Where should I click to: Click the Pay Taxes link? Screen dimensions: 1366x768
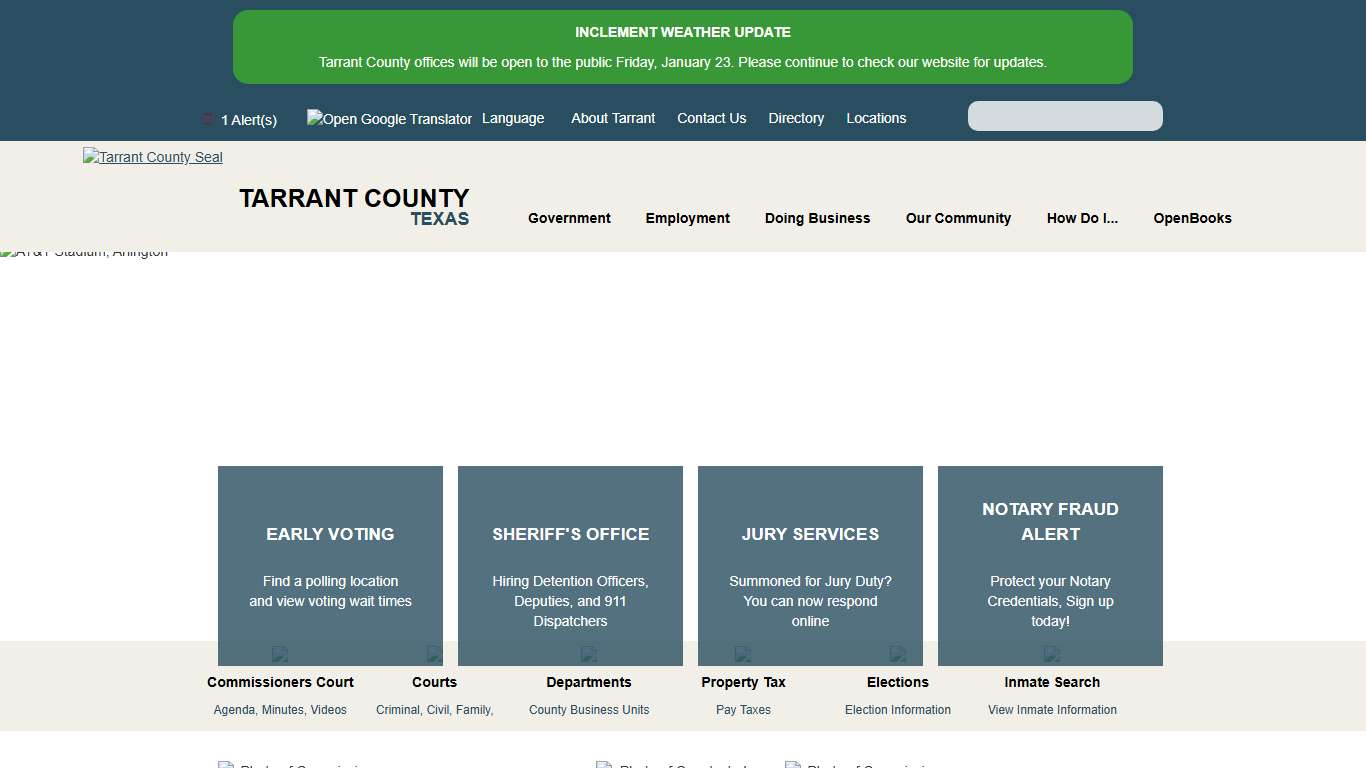point(743,709)
